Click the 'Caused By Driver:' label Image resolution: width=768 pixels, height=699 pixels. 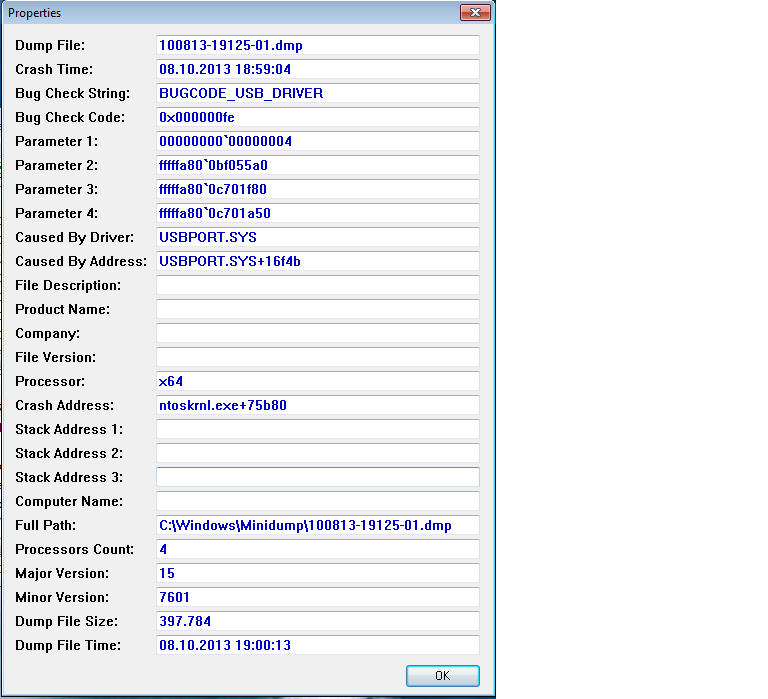pyautogui.click(x=74, y=238)
